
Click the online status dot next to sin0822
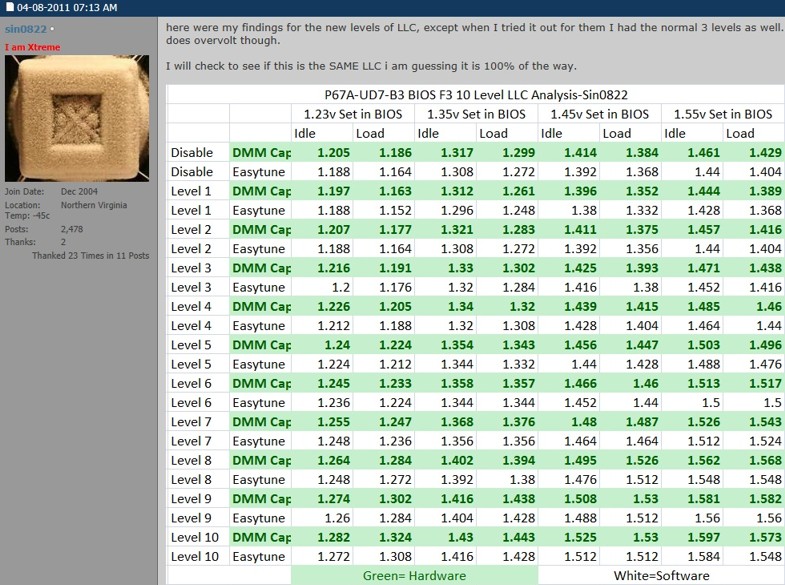[52, 29]
